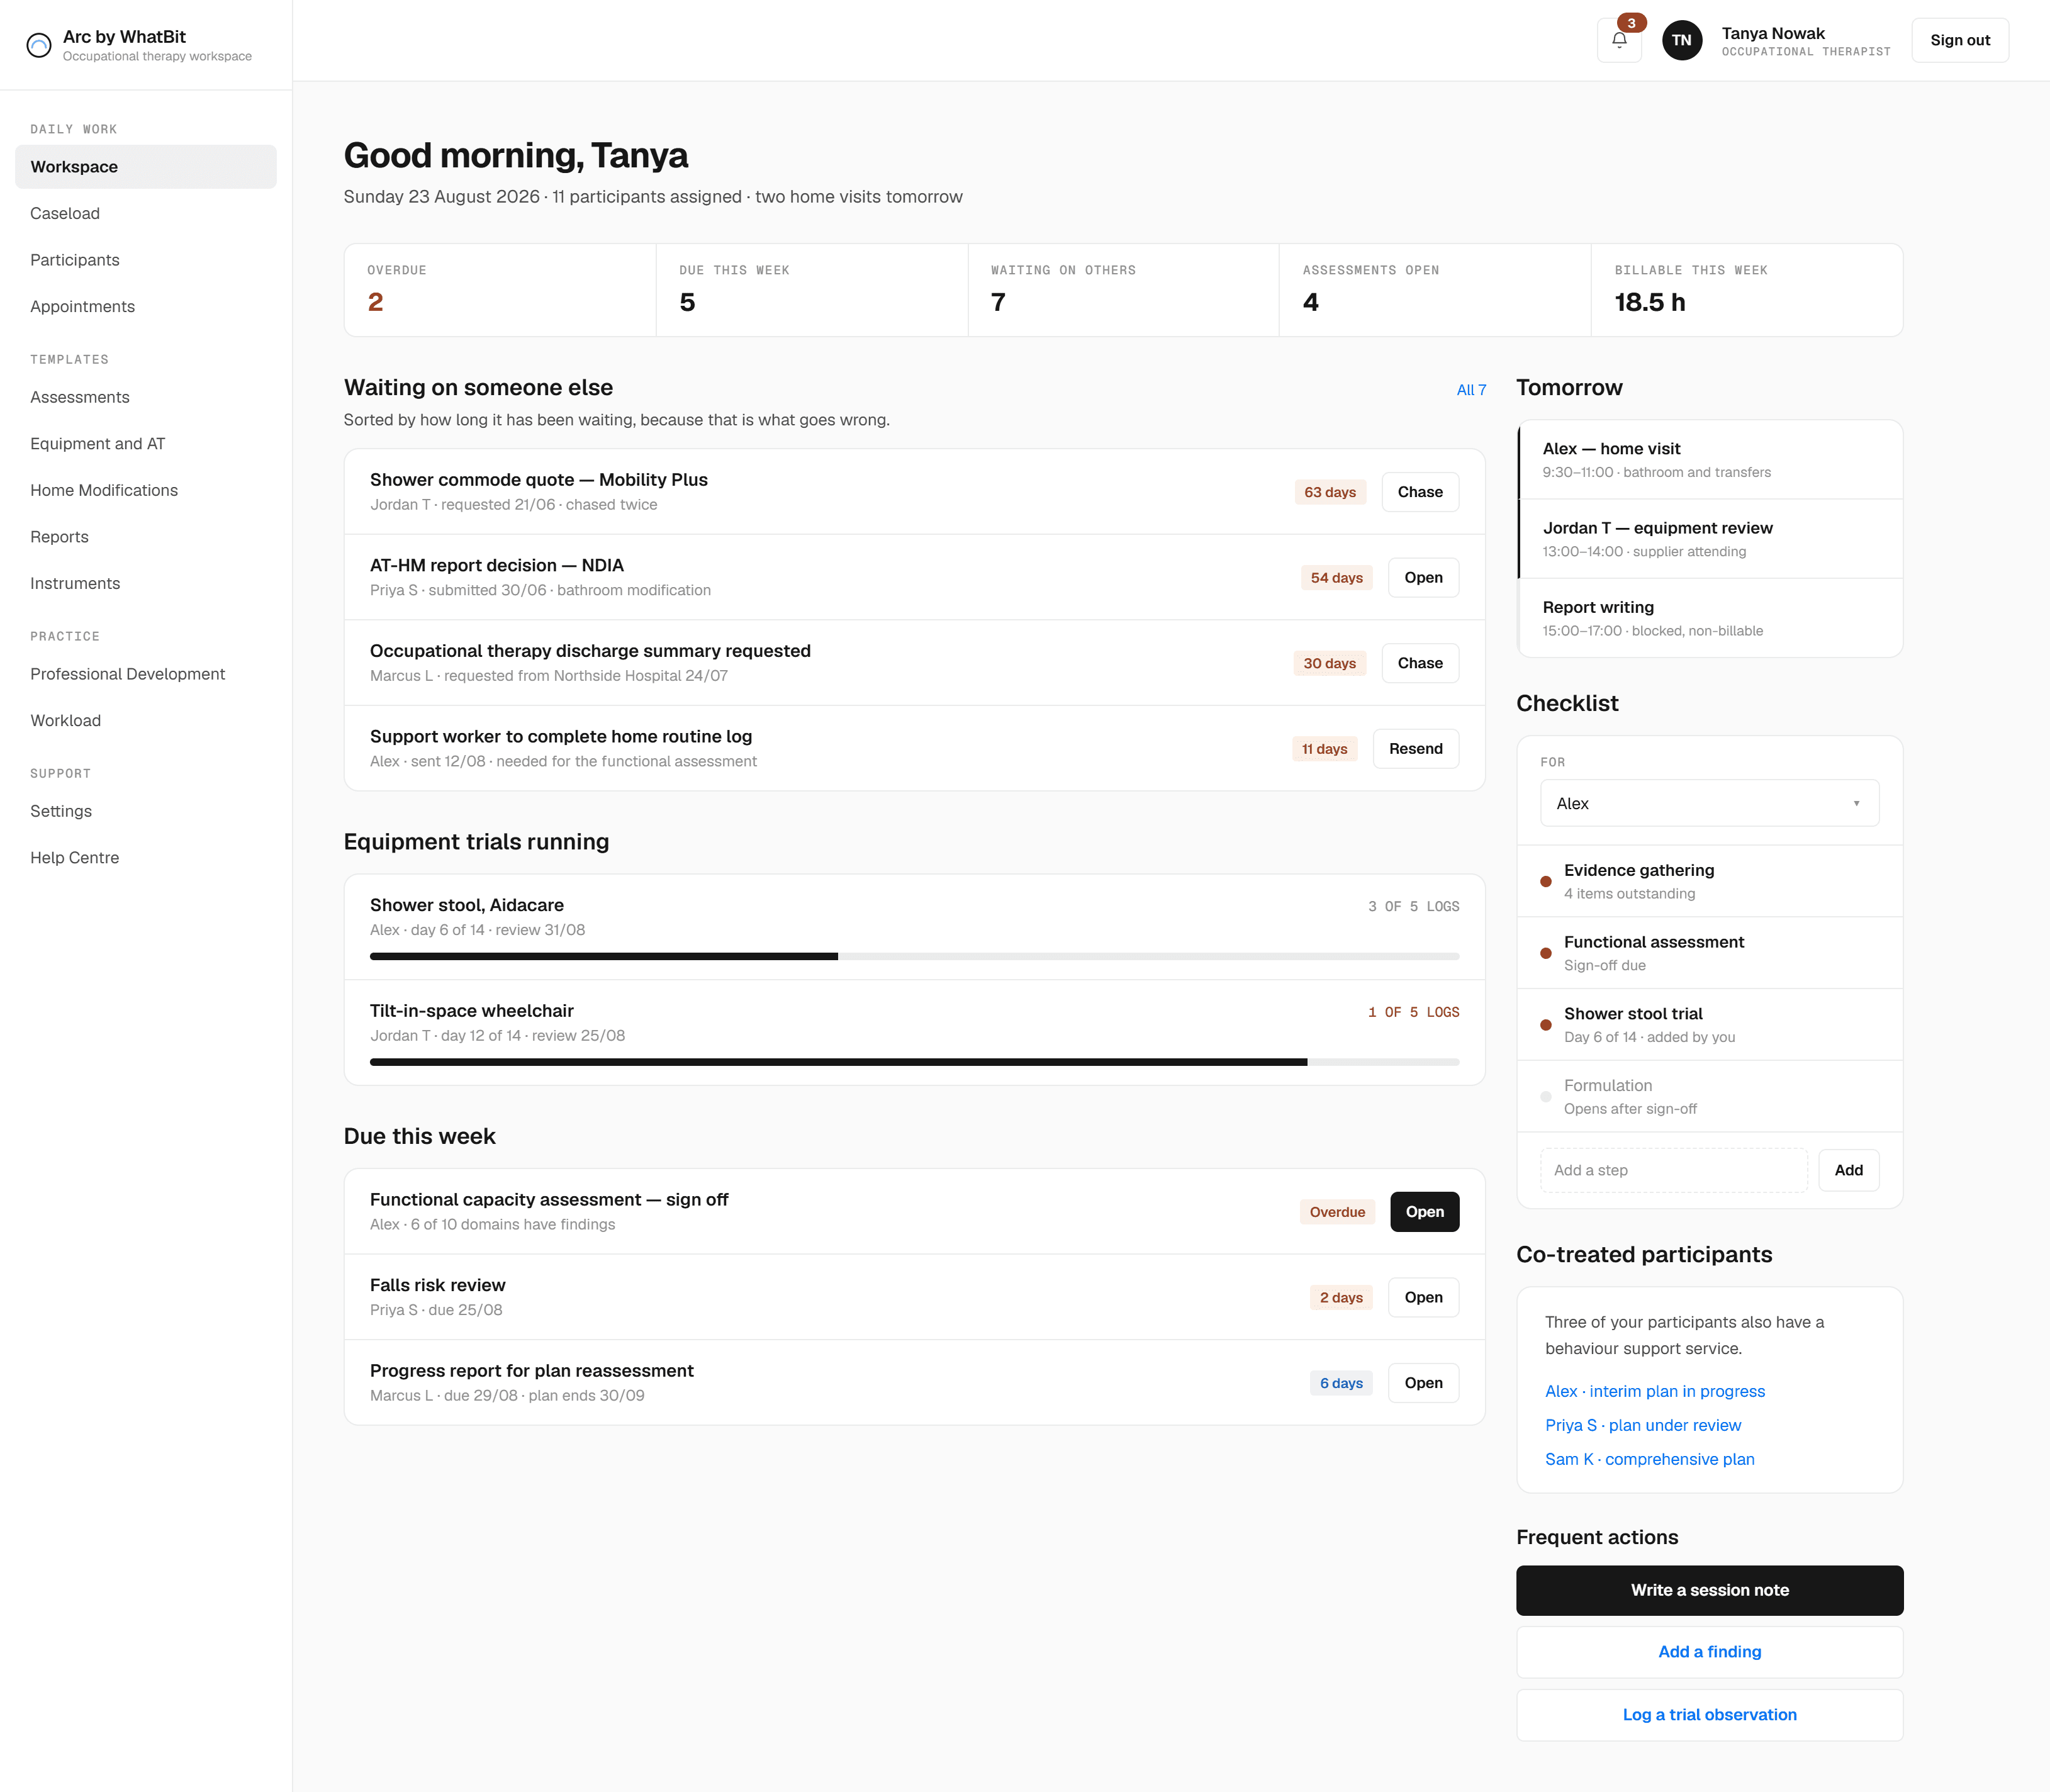Go to Caseload in the sidebar

click(x=146, y=213)
